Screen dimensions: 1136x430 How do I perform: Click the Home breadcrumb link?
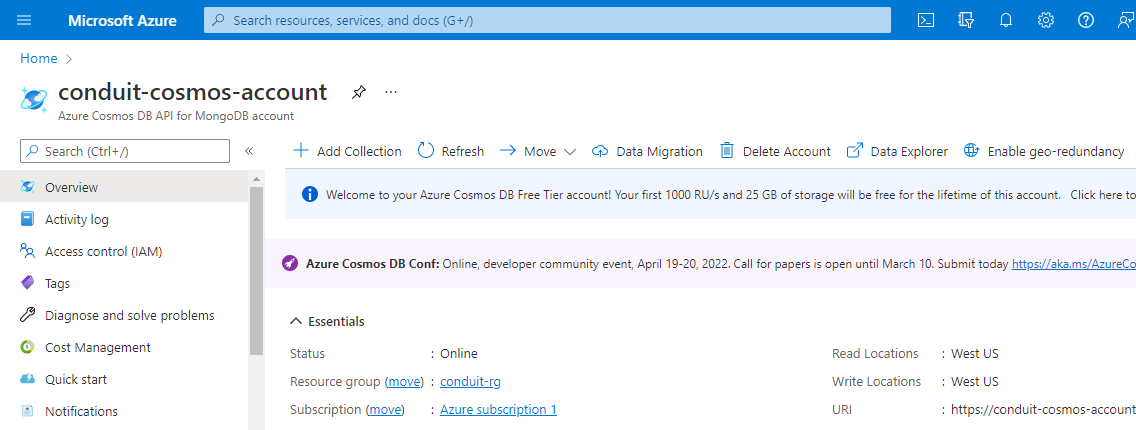click(38, 59)
